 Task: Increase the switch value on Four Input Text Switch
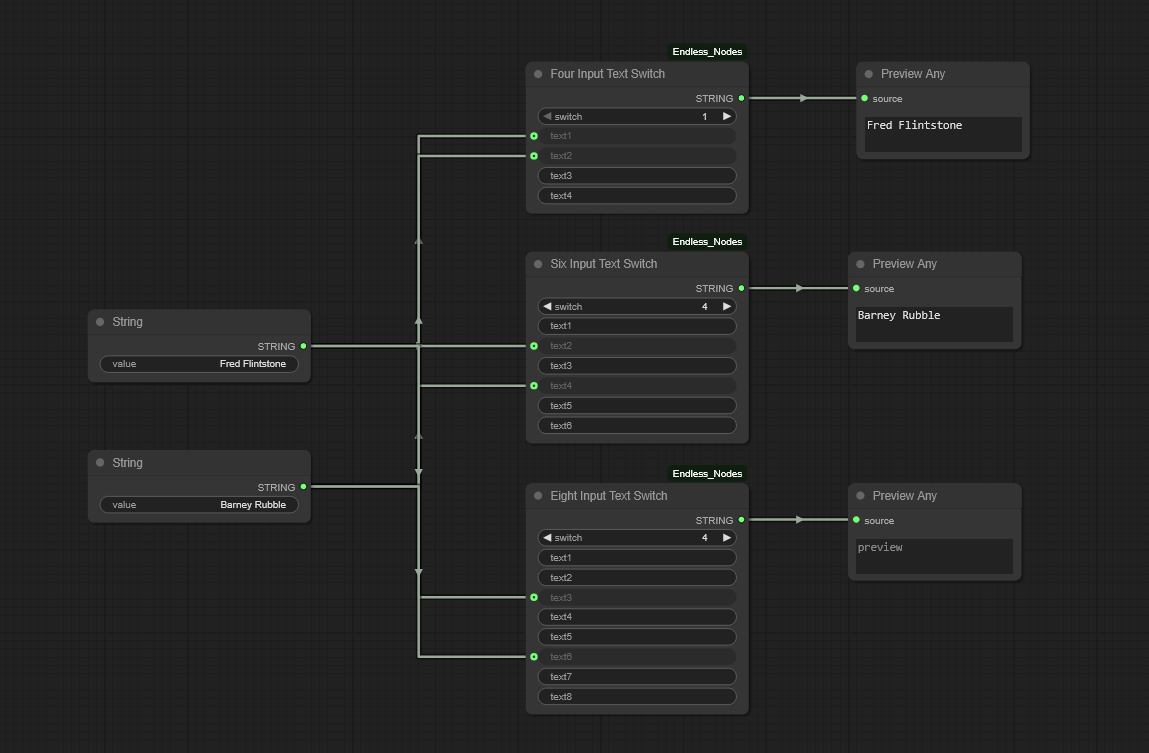point(727,116)
